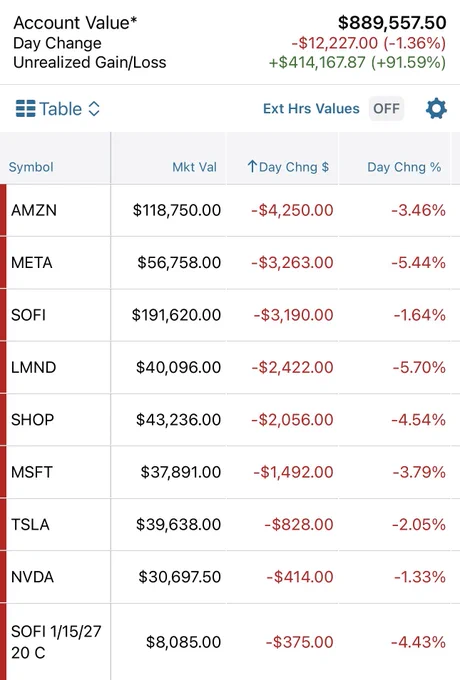460x680 pixels.
Task: Open the Table view dropdown label
Action: pyautogui.click(x=60, y=108)
